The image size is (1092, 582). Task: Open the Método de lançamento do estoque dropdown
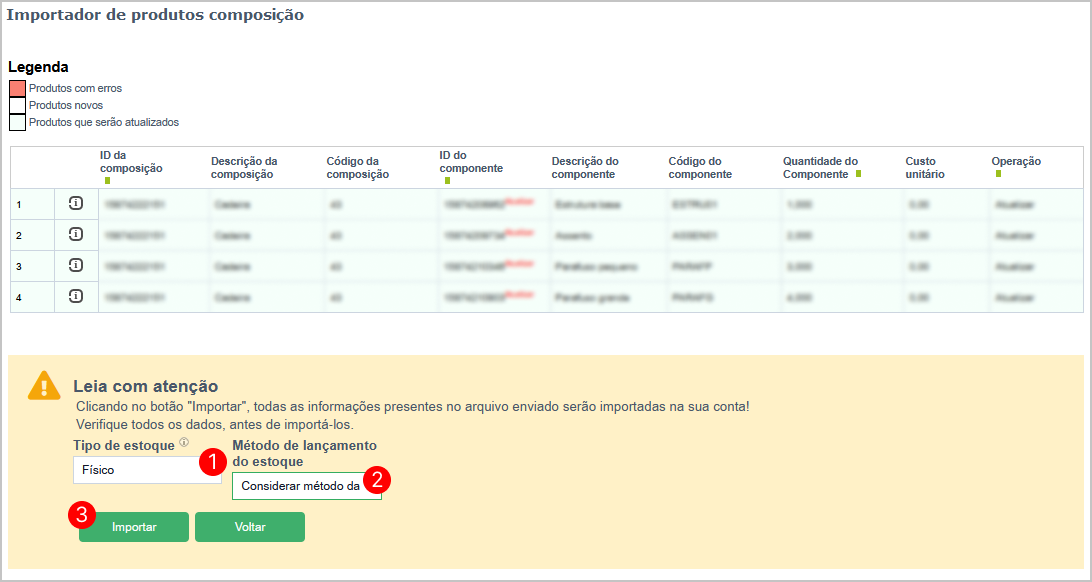coord(306,487)
